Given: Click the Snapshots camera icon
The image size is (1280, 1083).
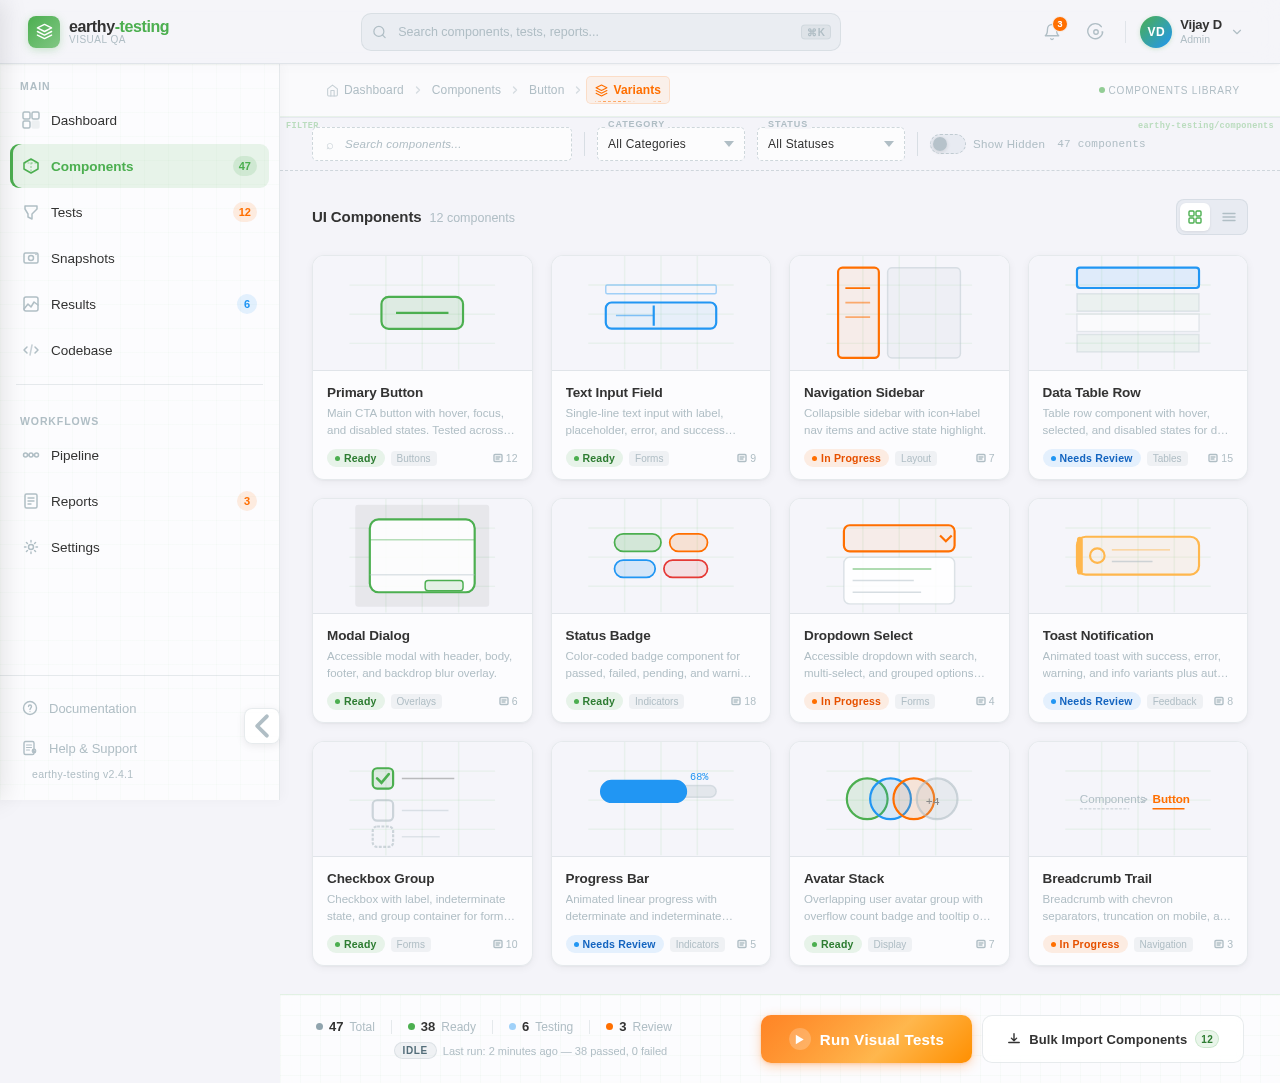Looking at the screenshot, I should [31, 258].
